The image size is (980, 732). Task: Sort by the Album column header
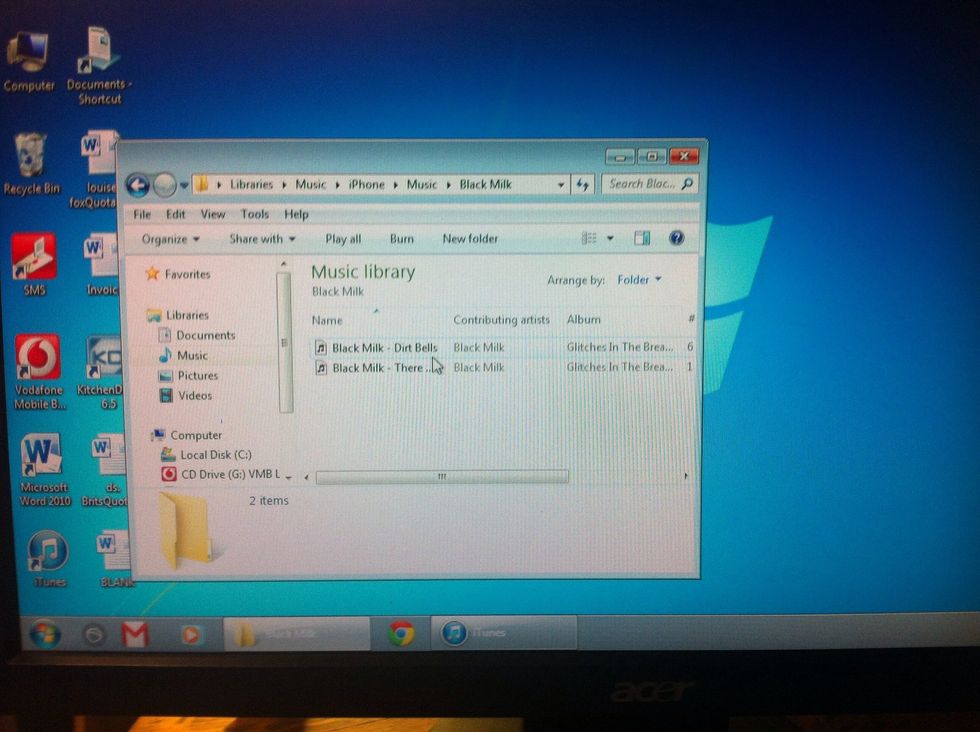pos(583,319)
